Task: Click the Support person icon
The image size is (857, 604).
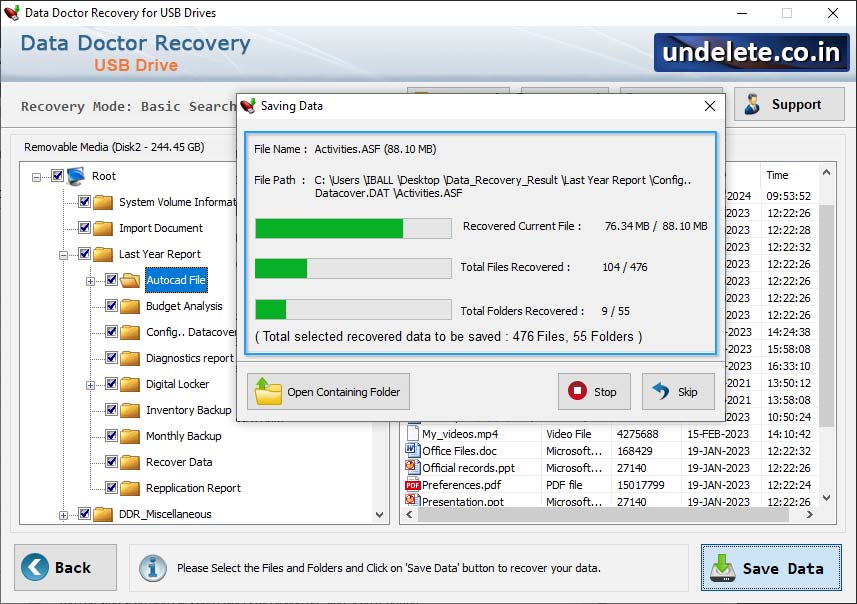Action: [x=752, y=104]
